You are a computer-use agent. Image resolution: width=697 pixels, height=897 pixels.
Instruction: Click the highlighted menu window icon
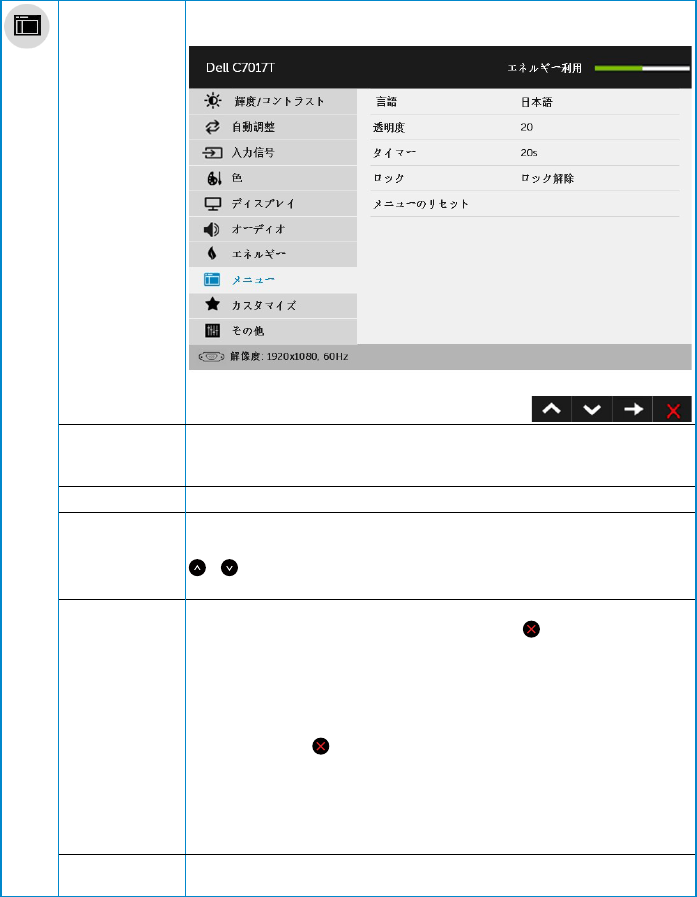click(x=212, y=279)
